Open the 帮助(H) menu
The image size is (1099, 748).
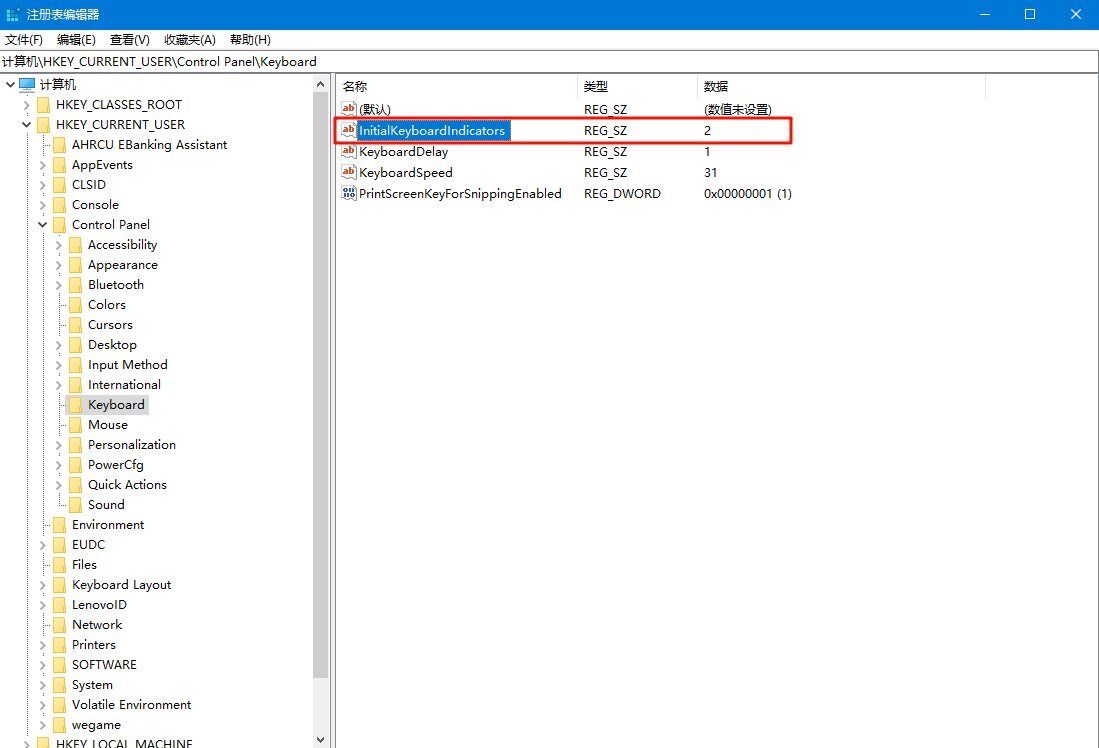250,40
